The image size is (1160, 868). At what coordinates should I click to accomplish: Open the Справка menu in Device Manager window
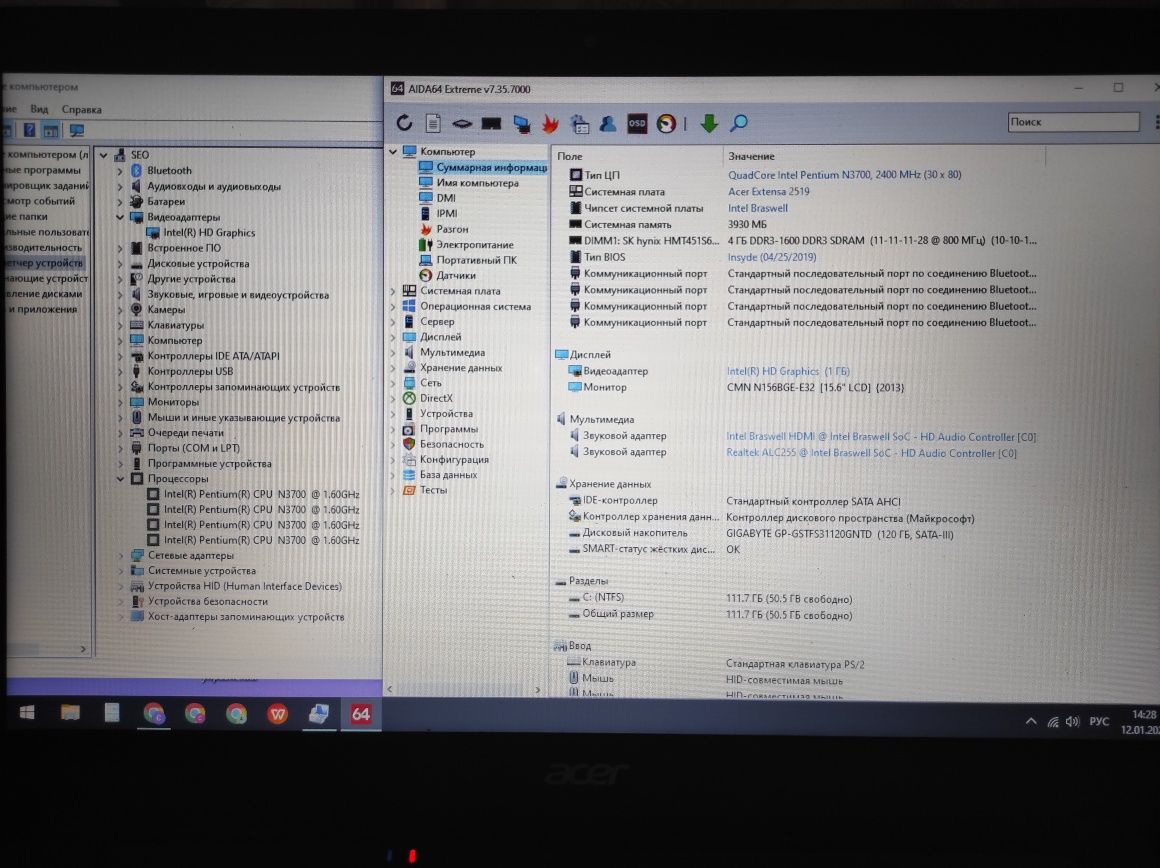click(81, 110)
